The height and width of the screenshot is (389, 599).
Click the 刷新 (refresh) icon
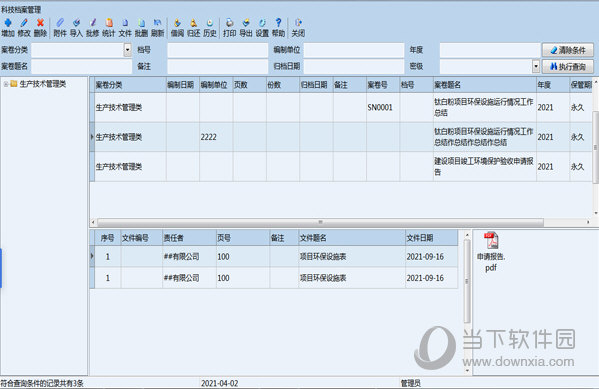(x=157, y=28)
